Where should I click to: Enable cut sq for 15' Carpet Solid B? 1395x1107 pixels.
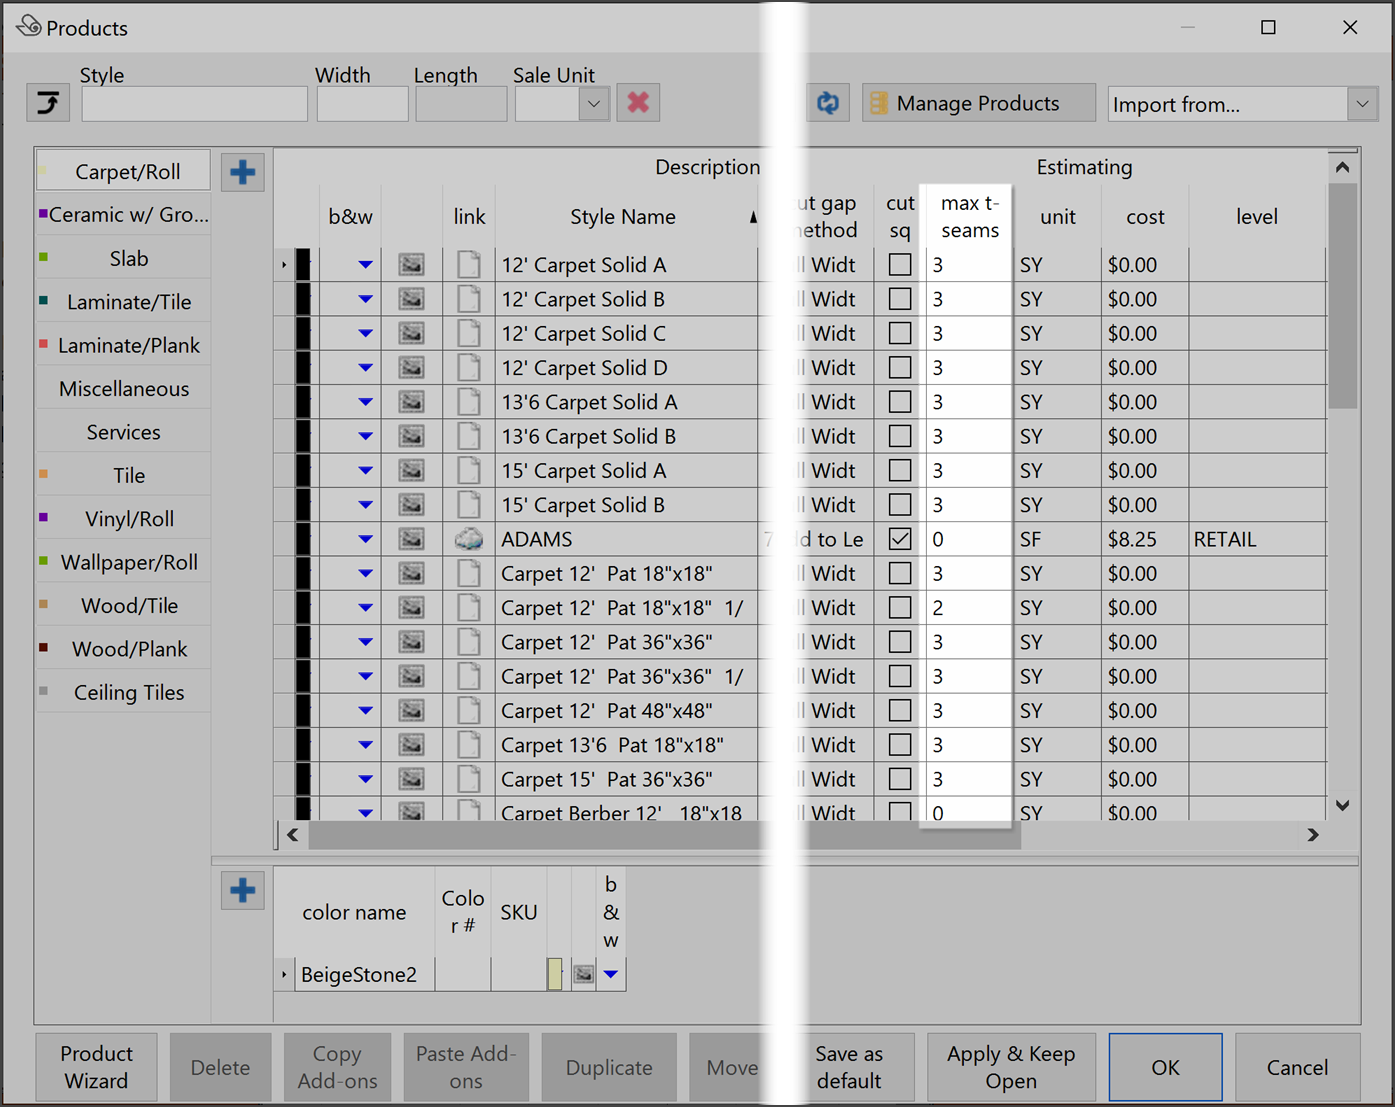pos(900,505)
